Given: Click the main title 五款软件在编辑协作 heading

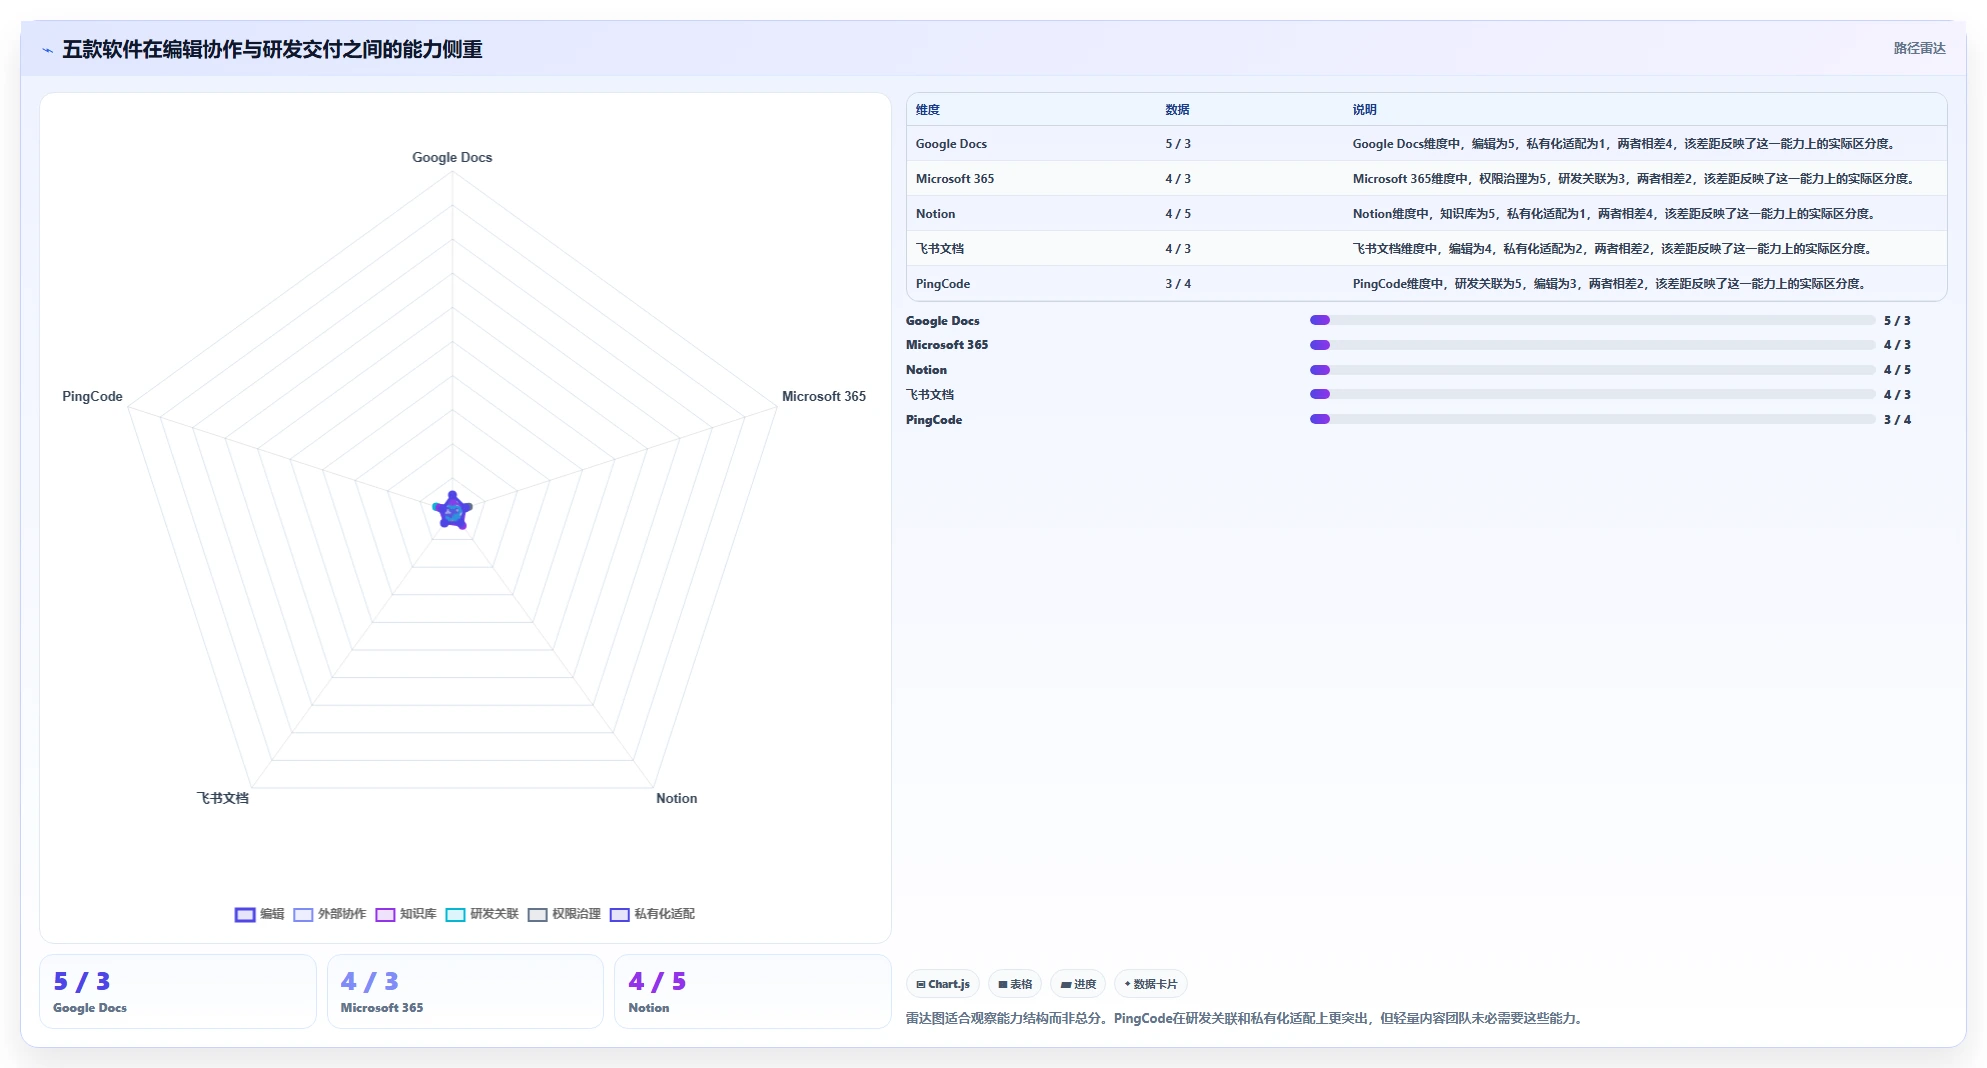Looking at the screenshot, I should pos(272,49).
